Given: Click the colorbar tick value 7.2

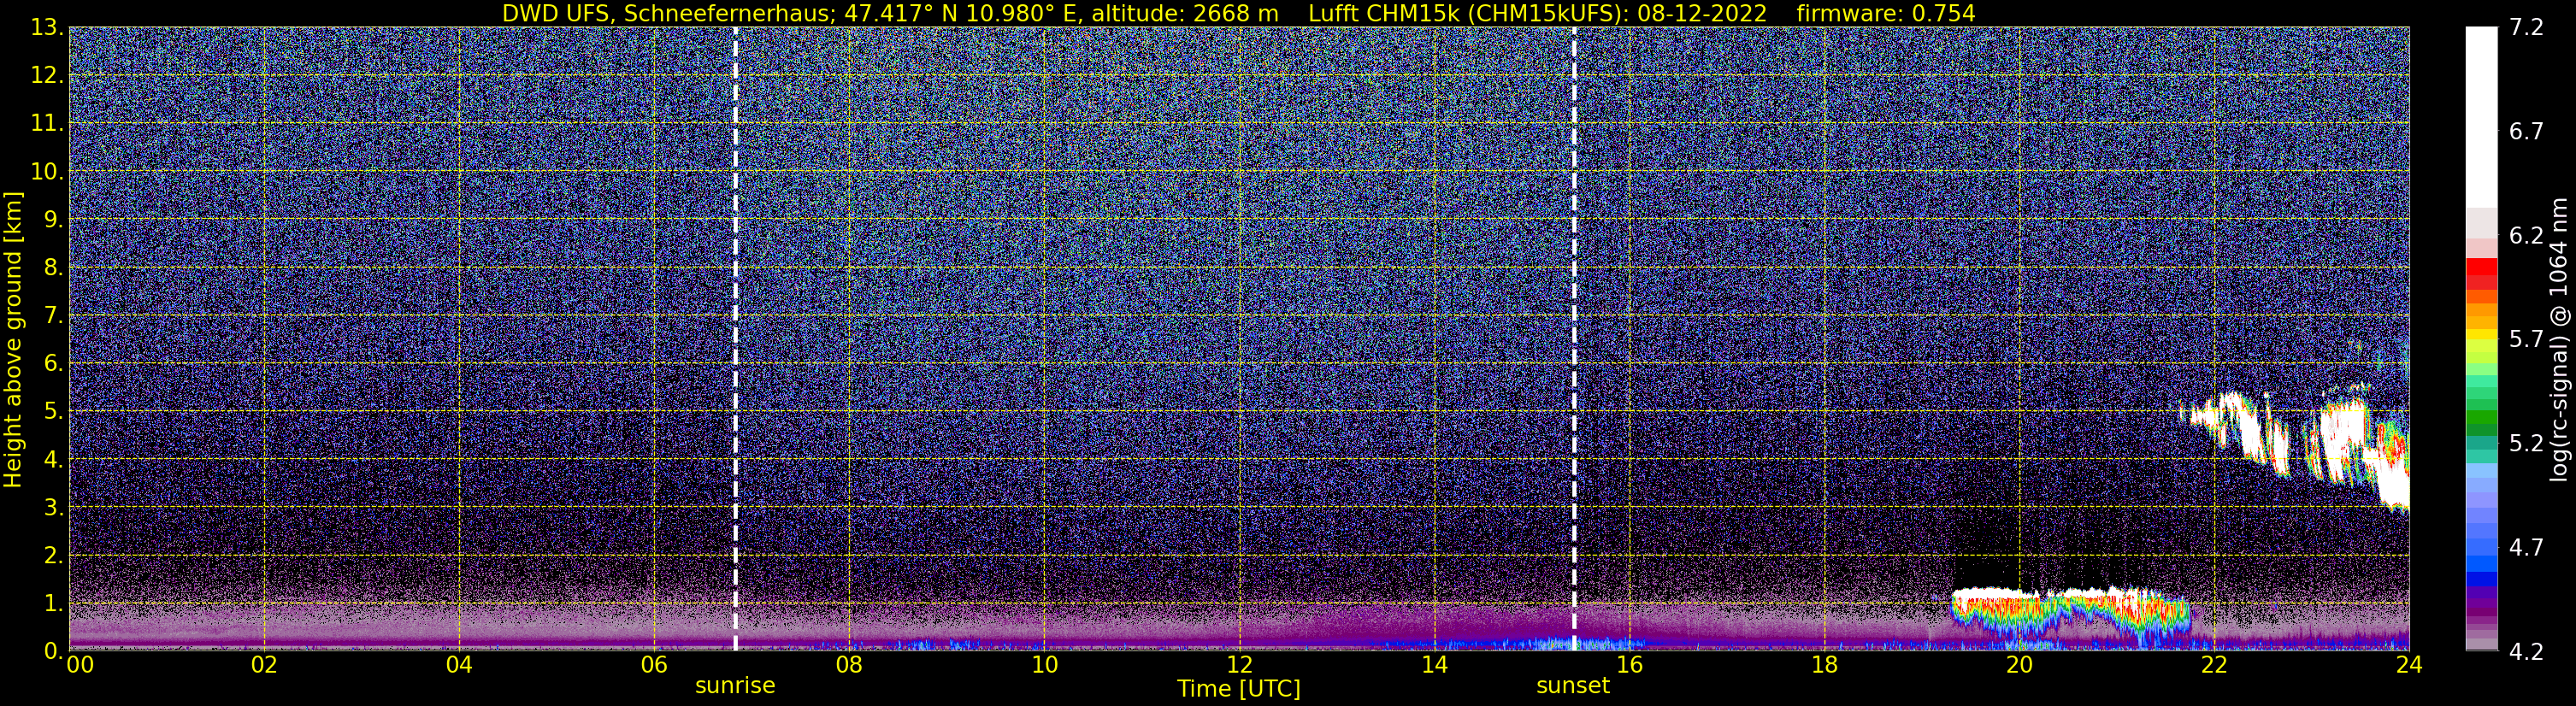Looking at the screenshot, I should 2526,28.
